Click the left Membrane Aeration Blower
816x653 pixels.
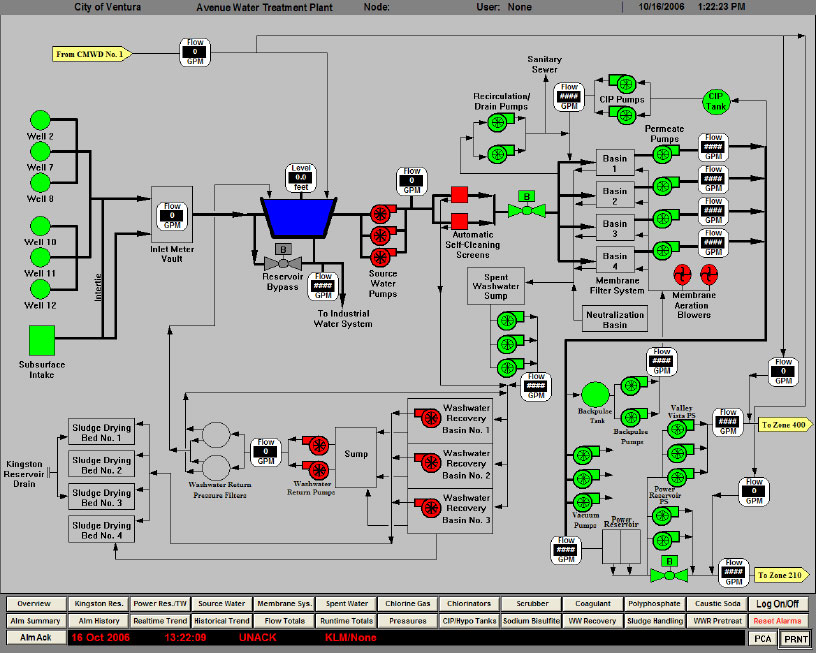pyautogui.click(x=682, y=274)
